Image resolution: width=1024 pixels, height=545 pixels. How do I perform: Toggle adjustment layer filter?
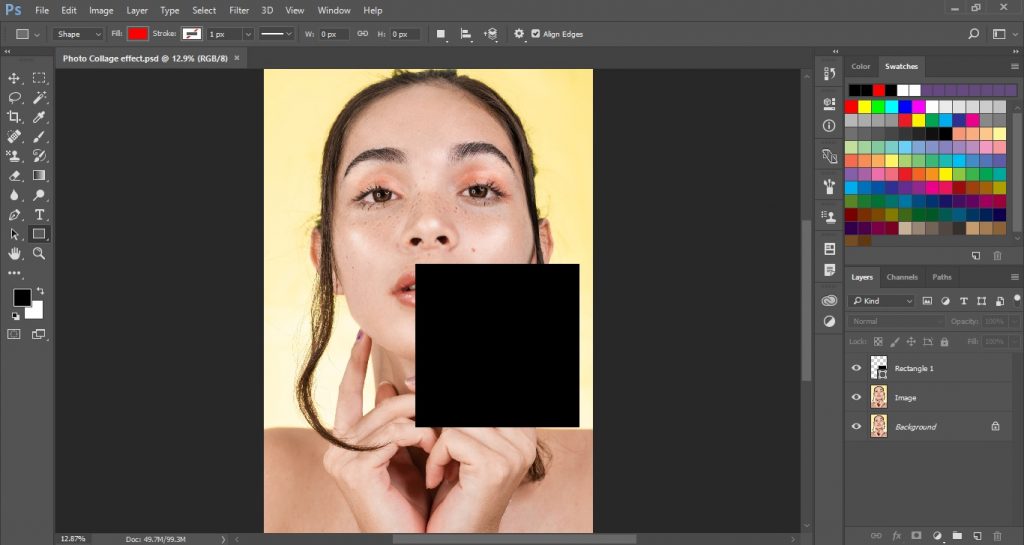945,301
